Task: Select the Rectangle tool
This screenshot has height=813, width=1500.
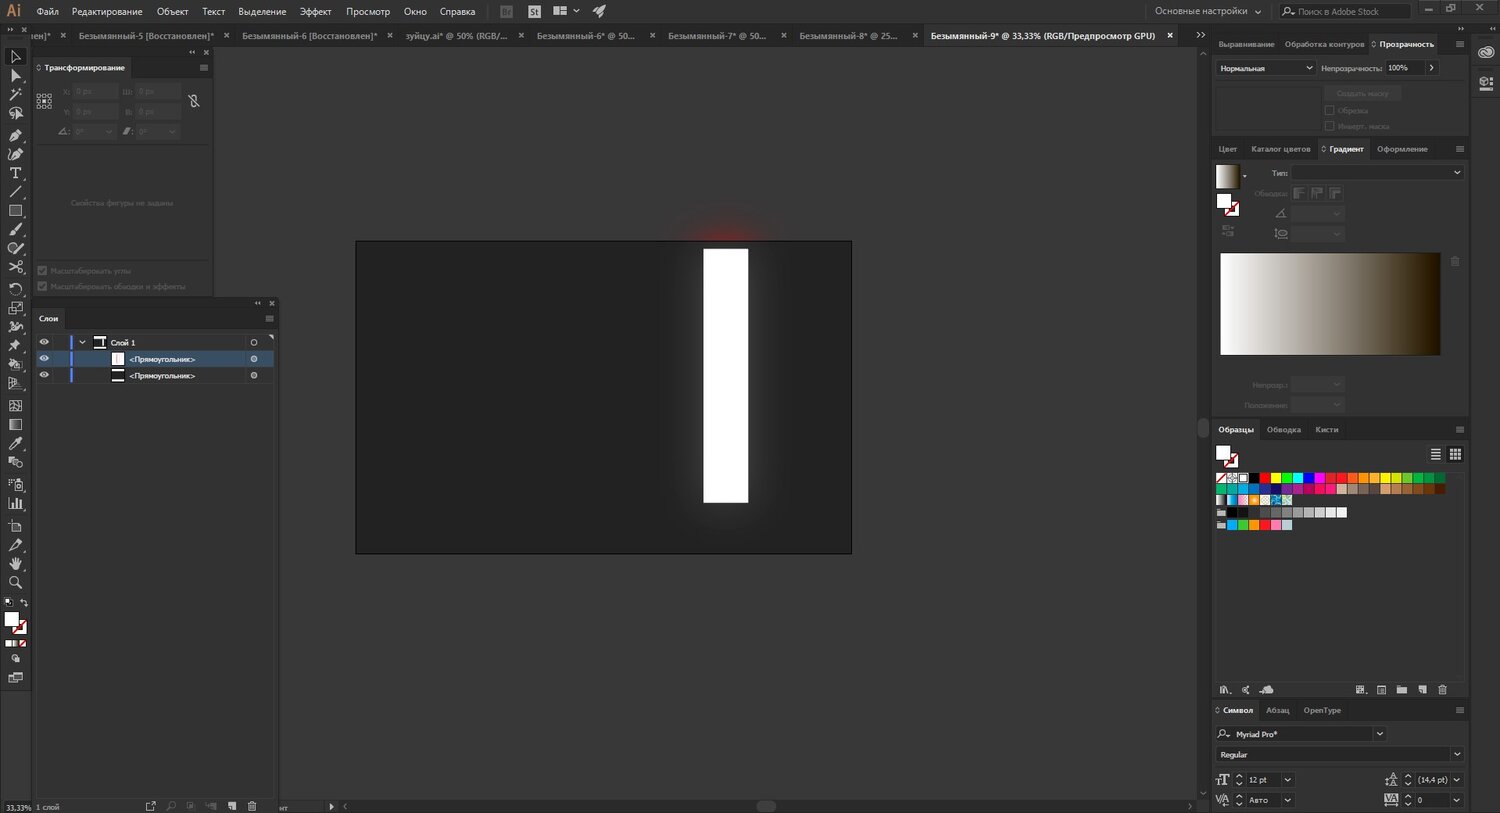Action: [15, 211]
